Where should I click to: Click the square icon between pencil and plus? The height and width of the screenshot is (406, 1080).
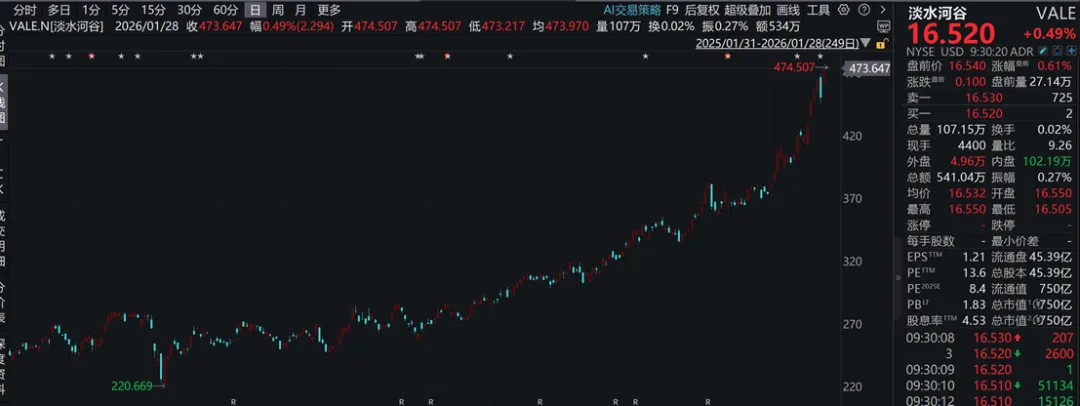pyautogui.click(x=1057, y=51)
